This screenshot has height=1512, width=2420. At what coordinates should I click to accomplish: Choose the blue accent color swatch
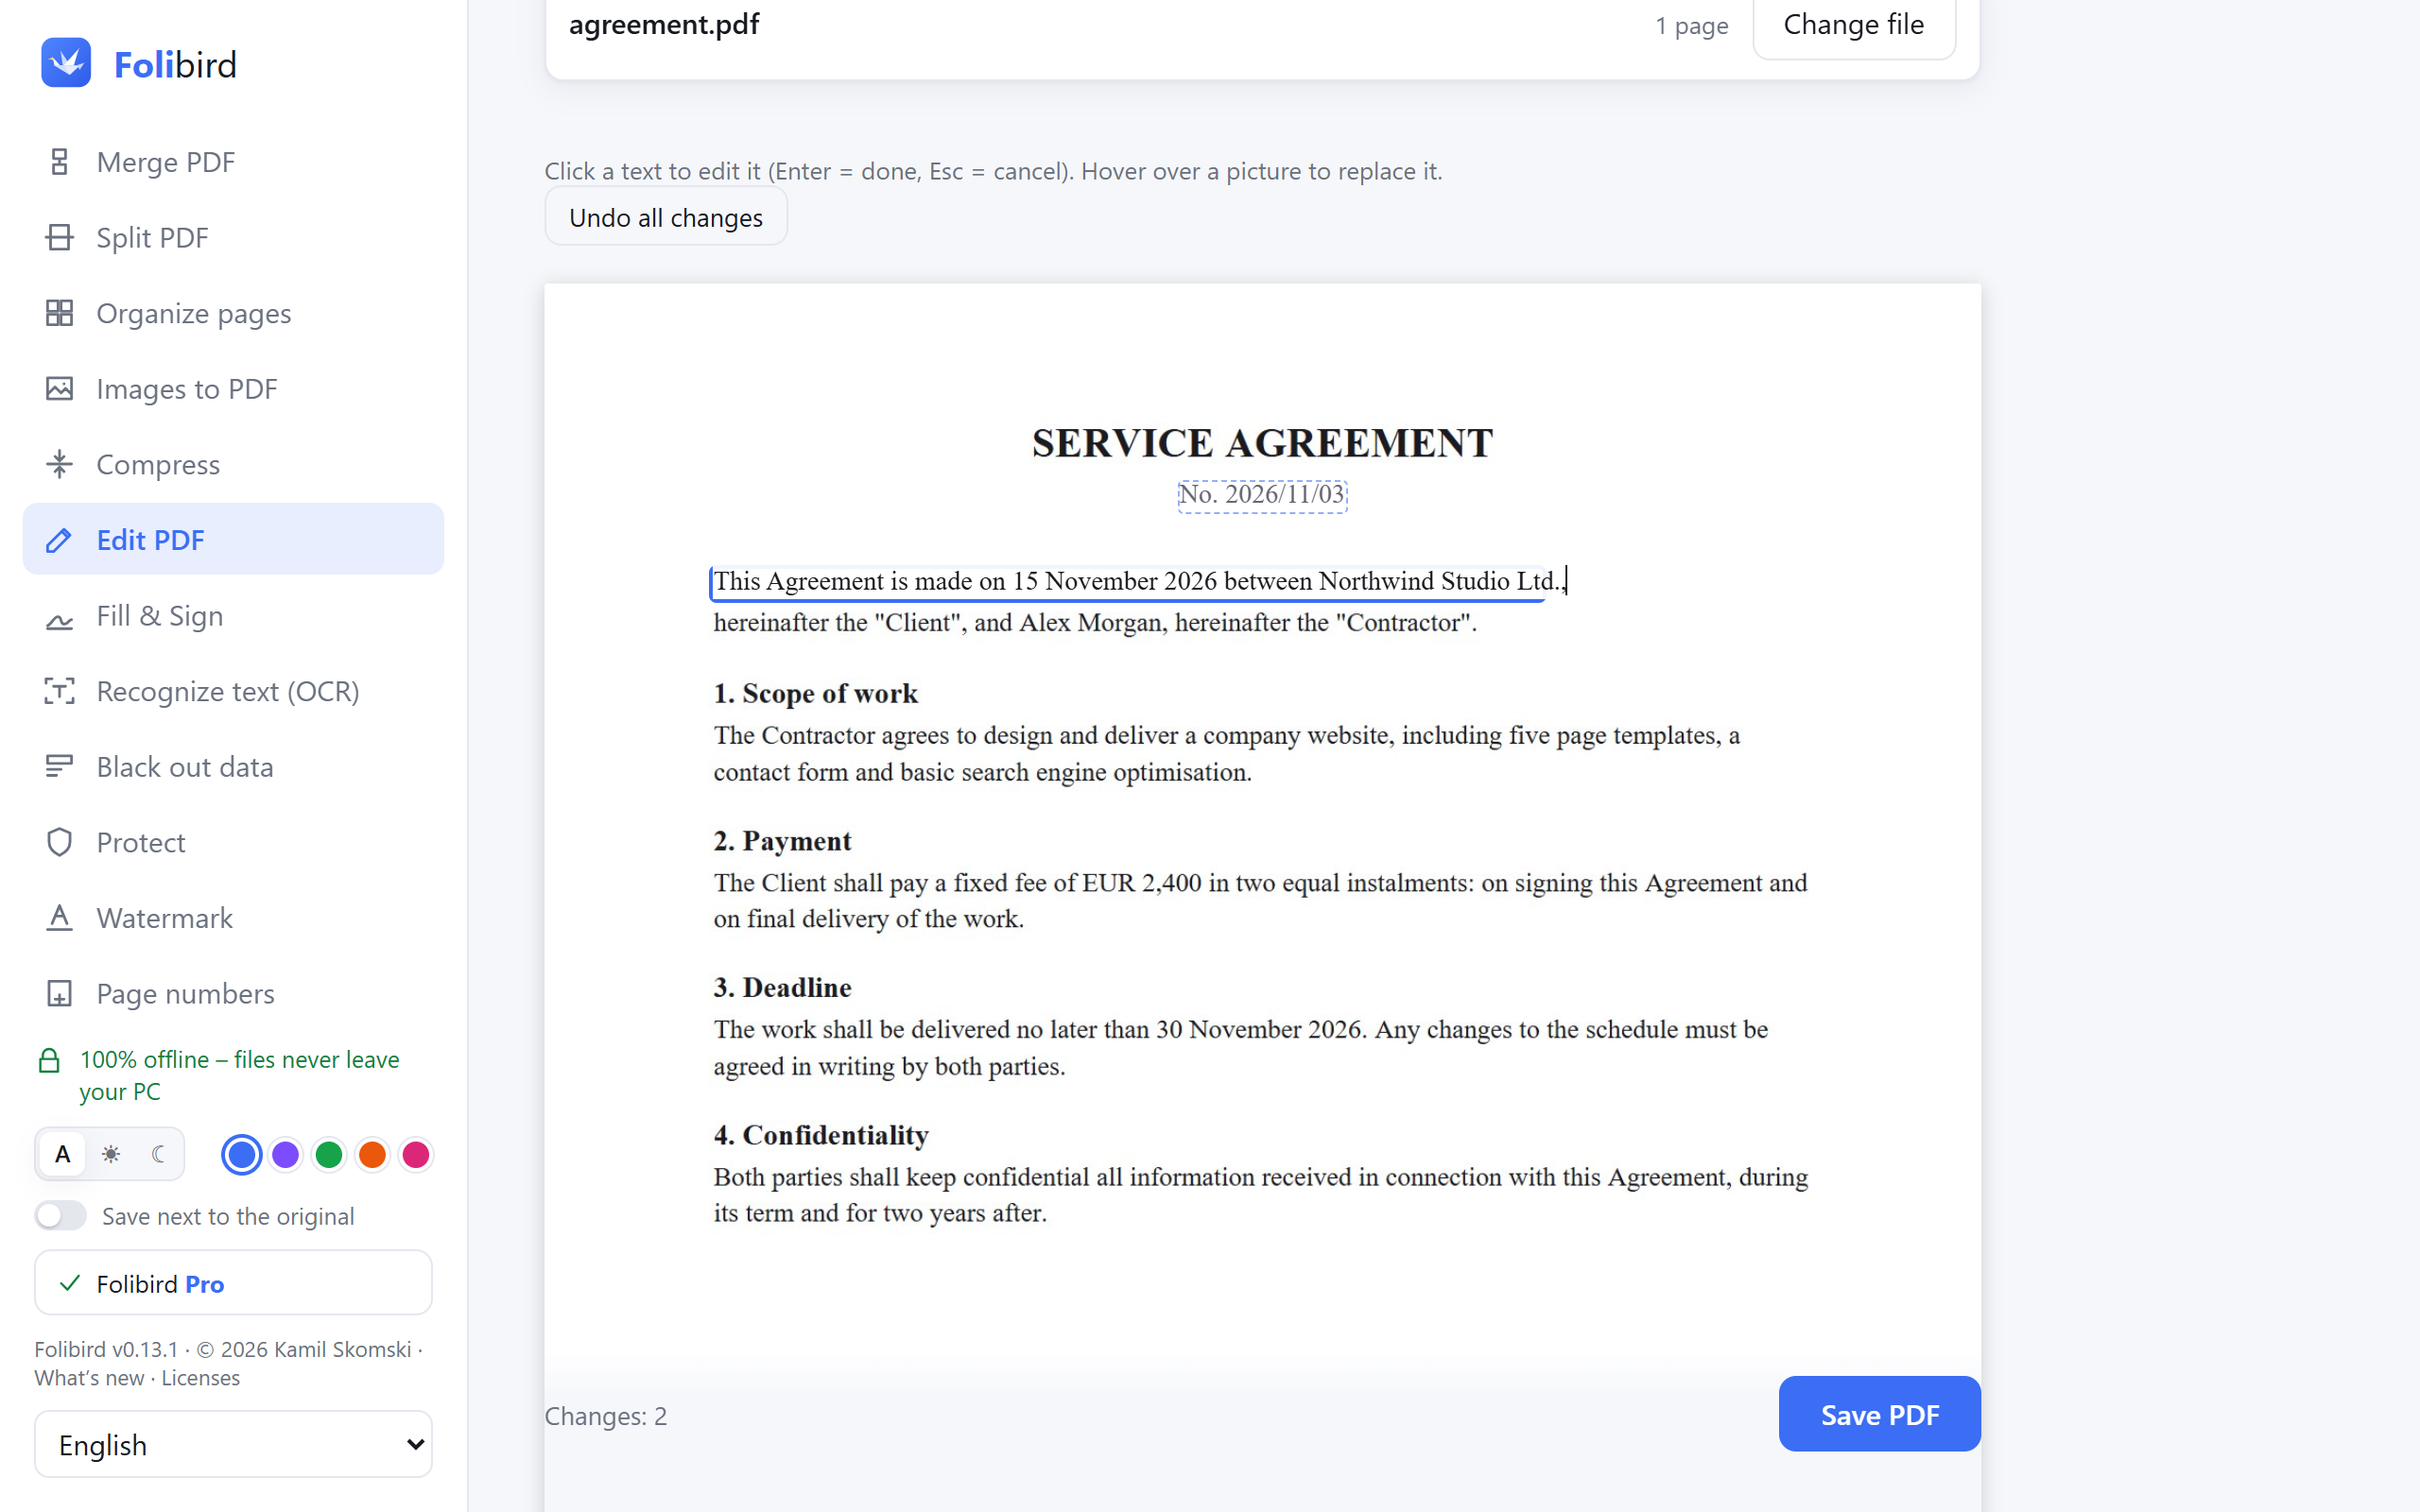242,1155
